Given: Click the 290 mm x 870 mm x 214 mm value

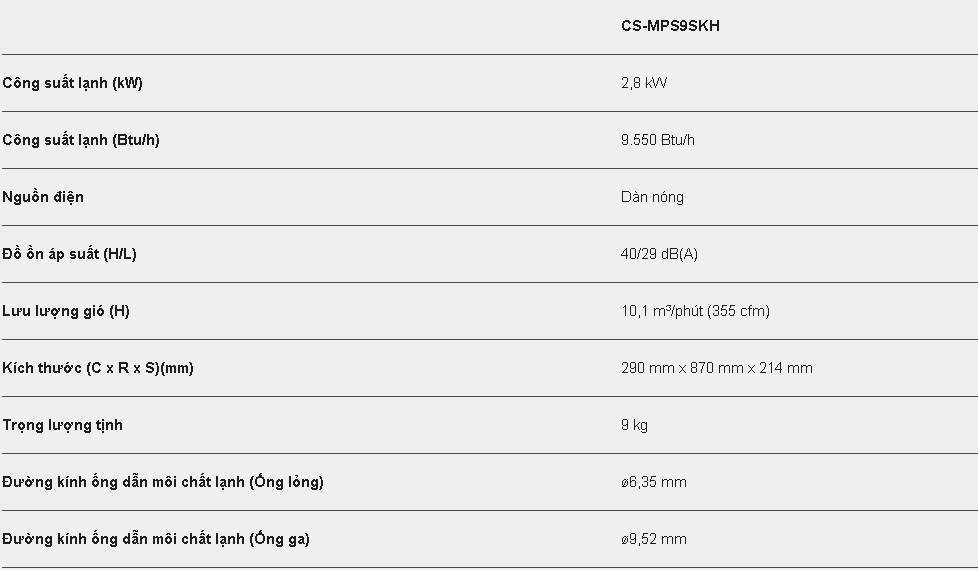Looking at the screenshot, I should point(716,368).
